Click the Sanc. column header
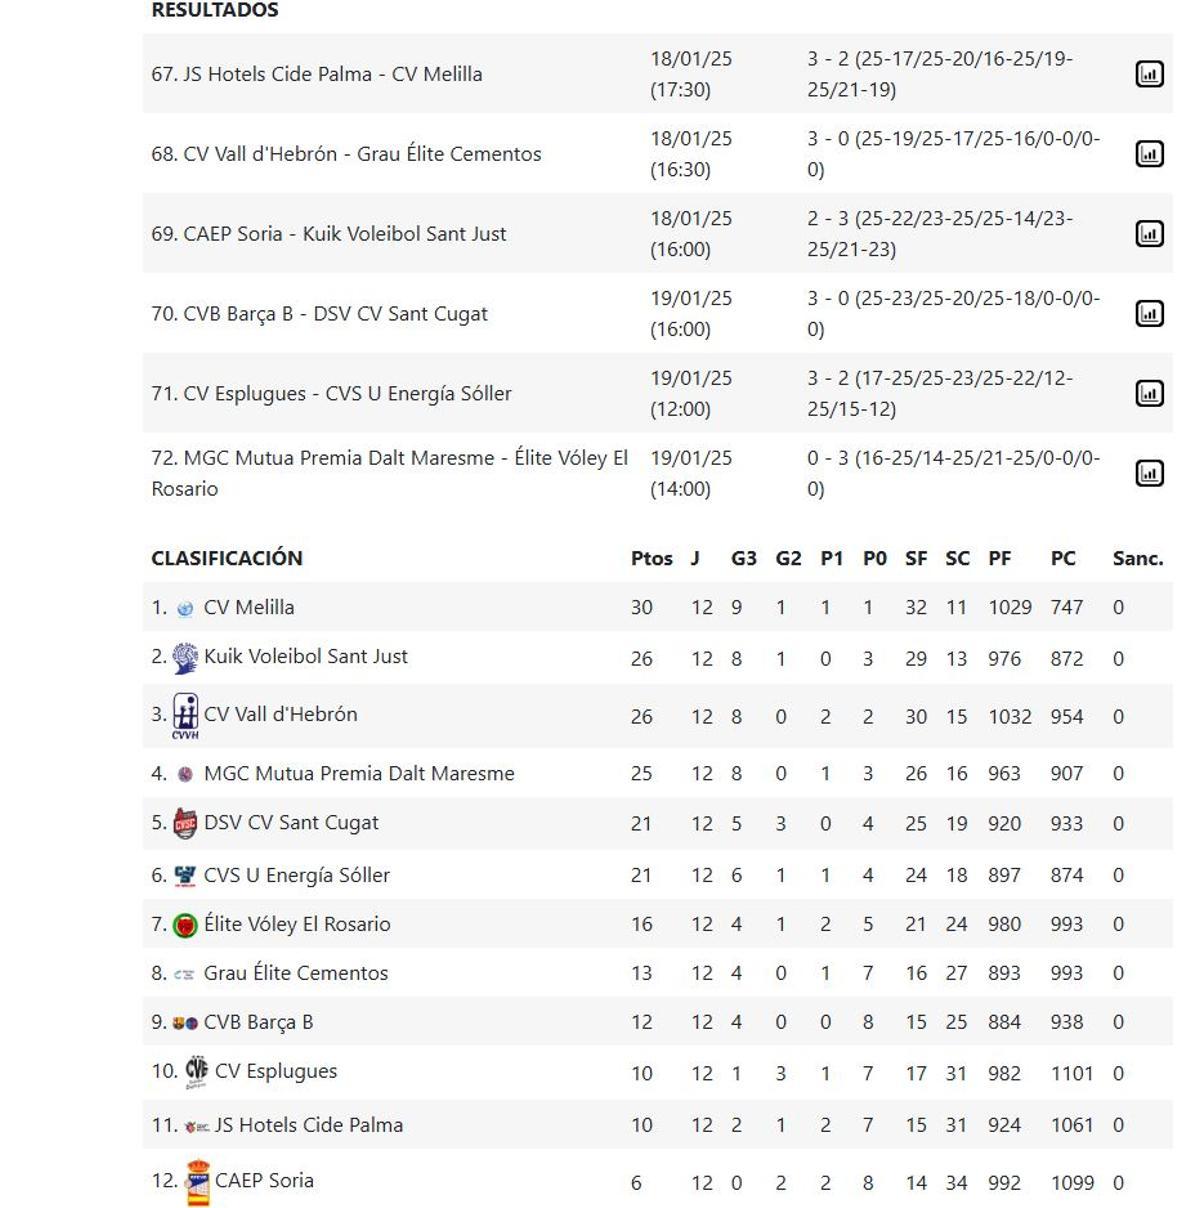The height and width of the screenshot is (1208, 1200). pos(1139,559)
